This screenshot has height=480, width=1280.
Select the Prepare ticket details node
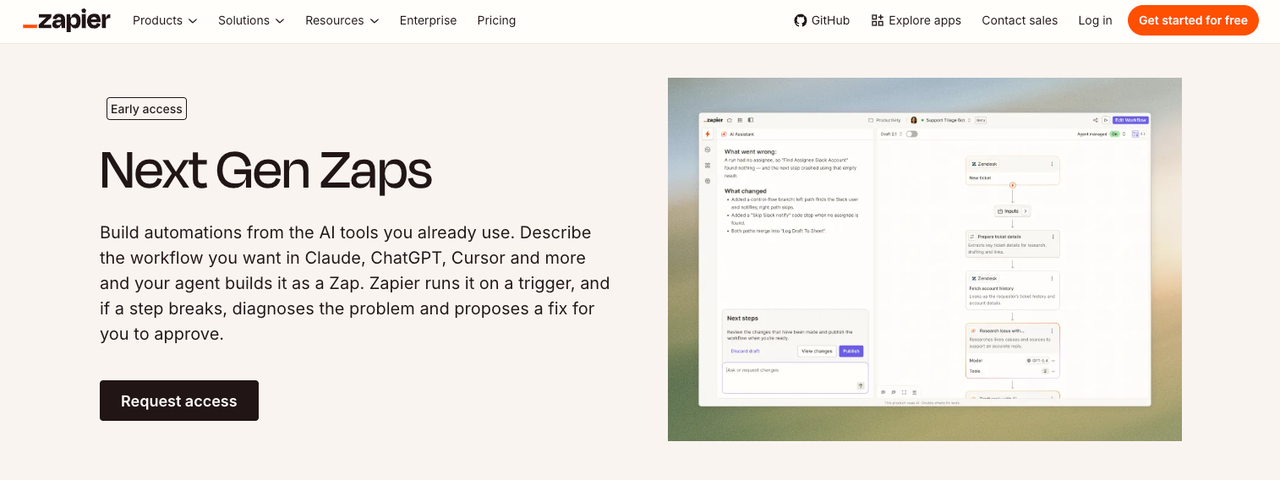[x=1012, y=243]
